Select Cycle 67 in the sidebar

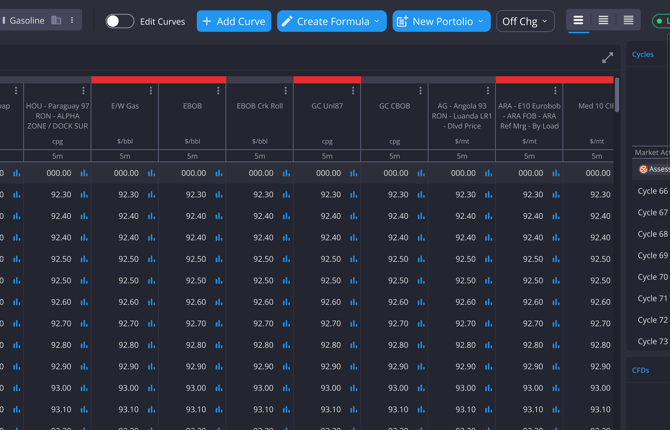(652, 212)
